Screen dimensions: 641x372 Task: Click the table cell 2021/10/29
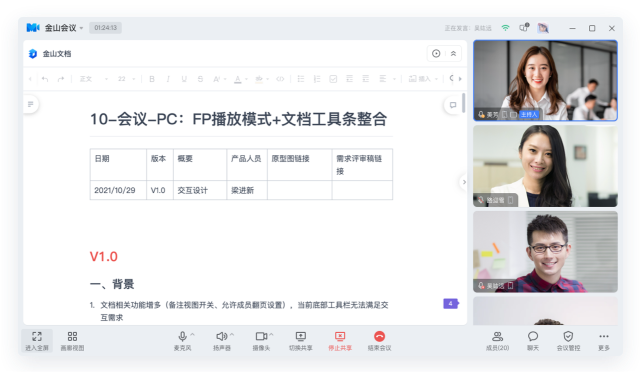tap(118, 190)
